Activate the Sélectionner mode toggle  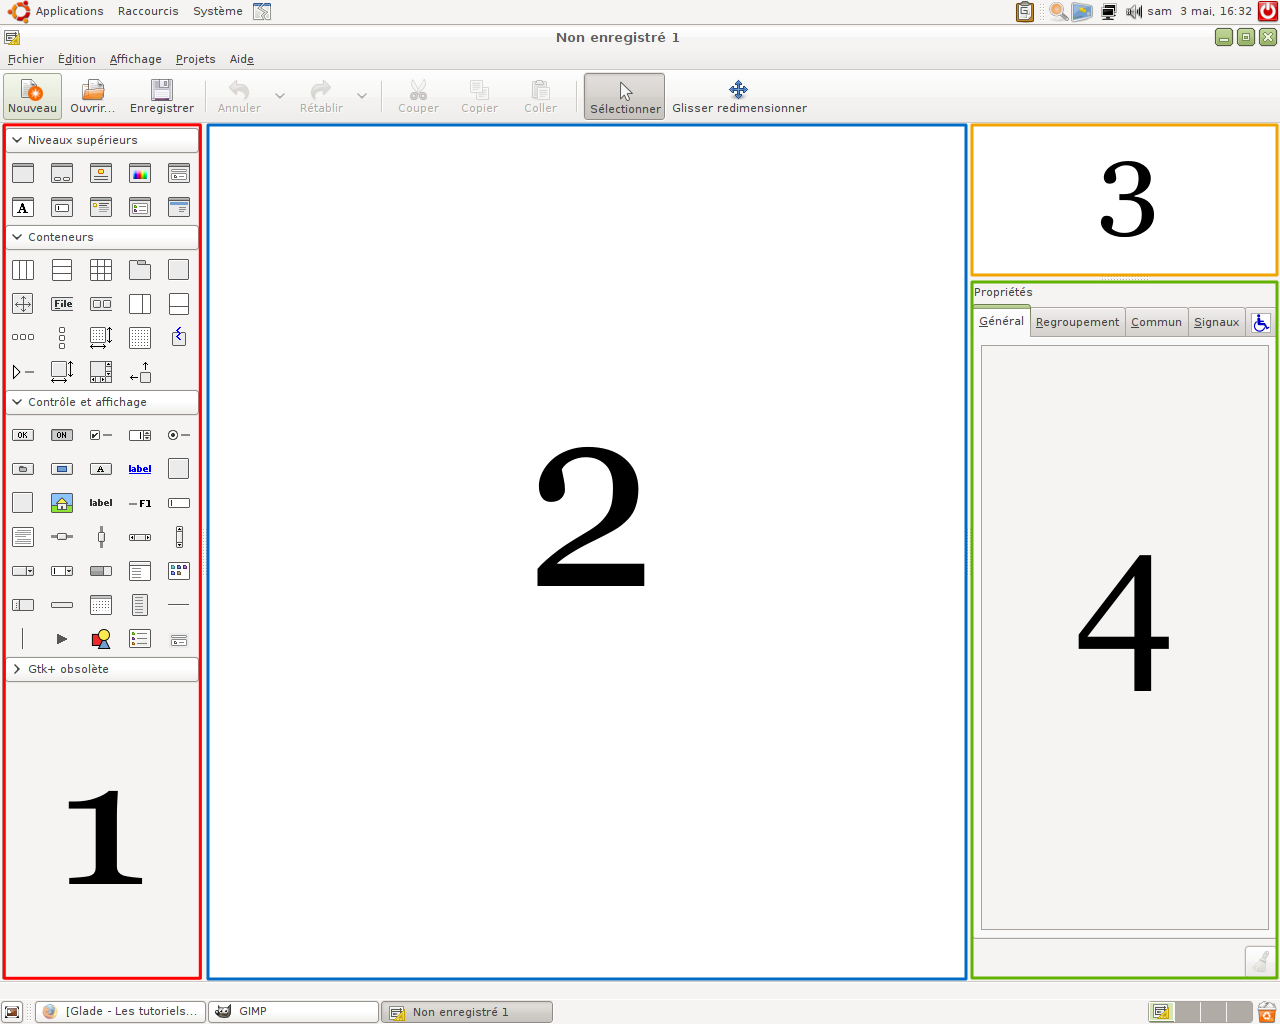pyautogui.click(x=624, y=97)
